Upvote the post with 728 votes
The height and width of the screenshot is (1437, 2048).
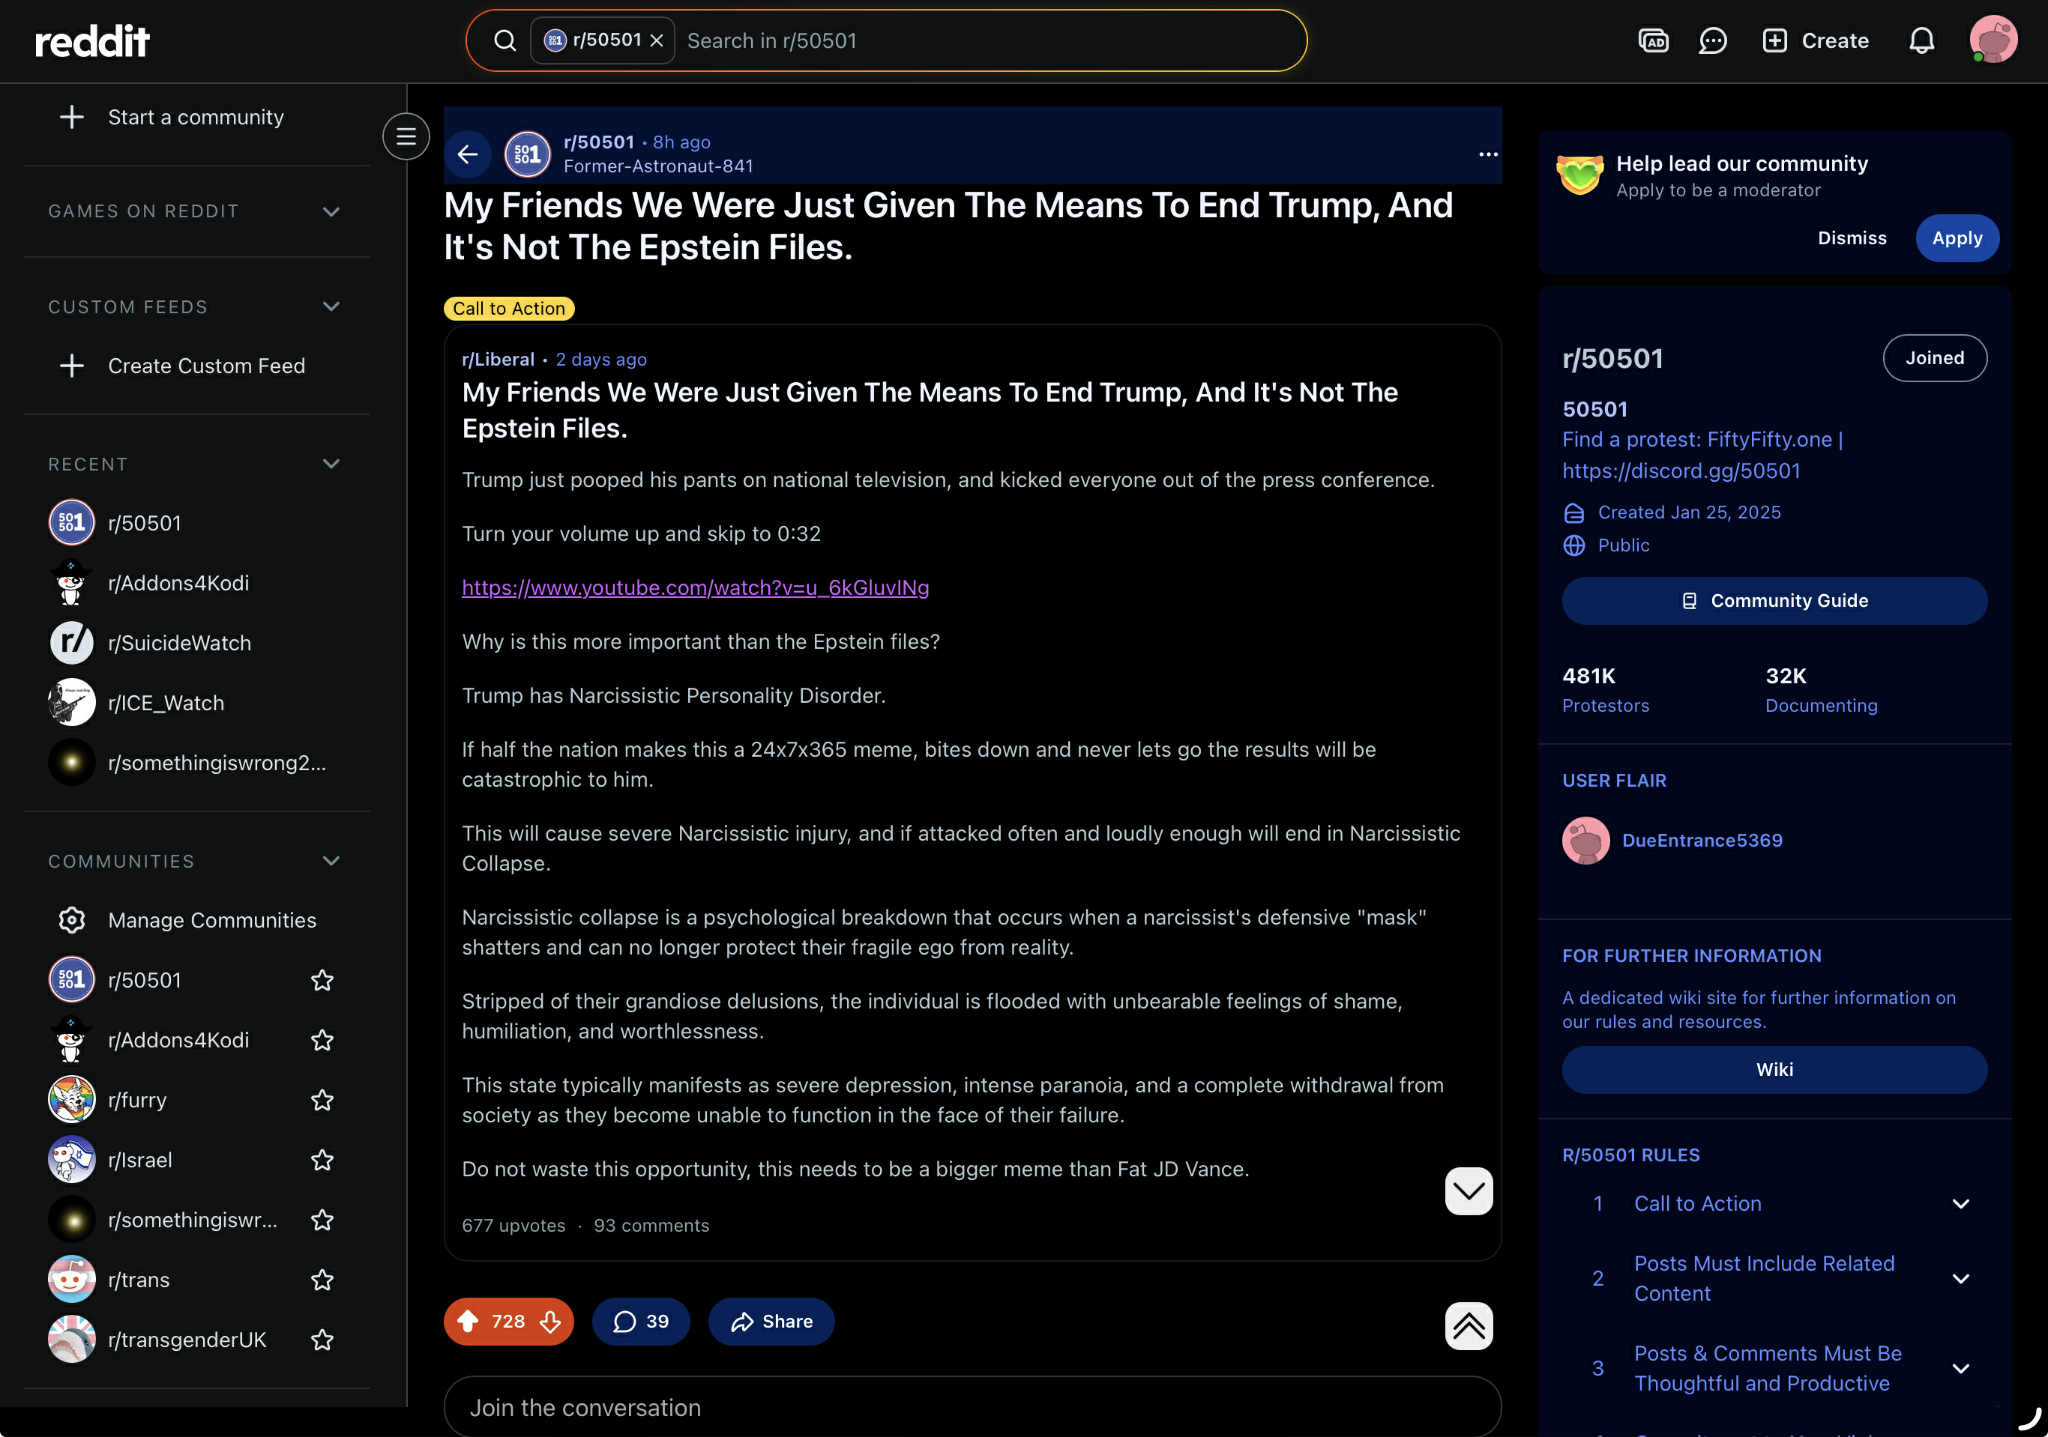(468, 1321)
